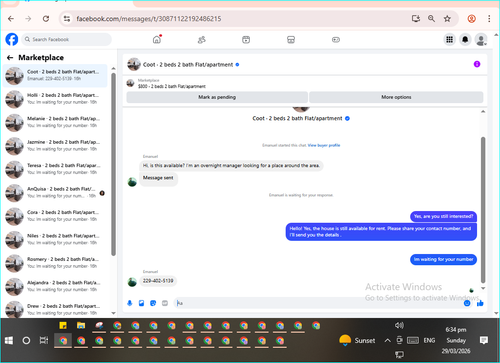Click the back arrow beside Marketplace heading
Screen dimensions: 500x363
(x=10, y=58)
